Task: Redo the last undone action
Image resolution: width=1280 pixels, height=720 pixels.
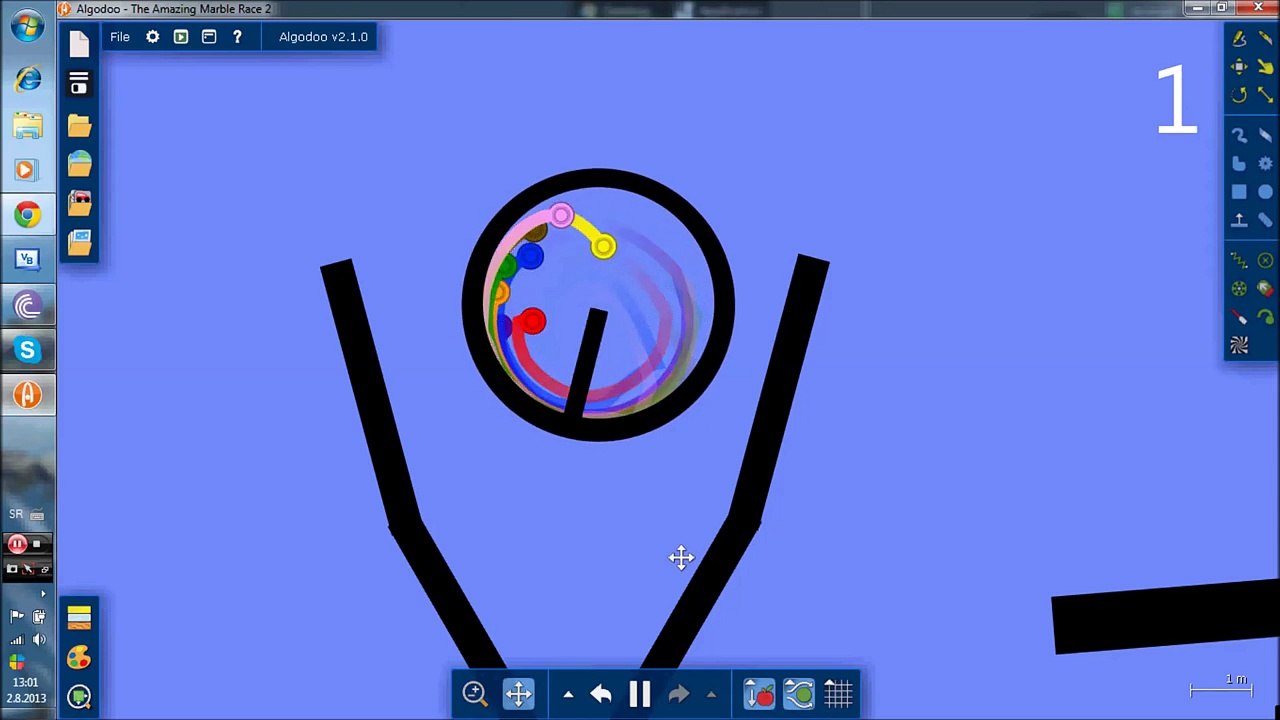Action: [x=678, y=693]
